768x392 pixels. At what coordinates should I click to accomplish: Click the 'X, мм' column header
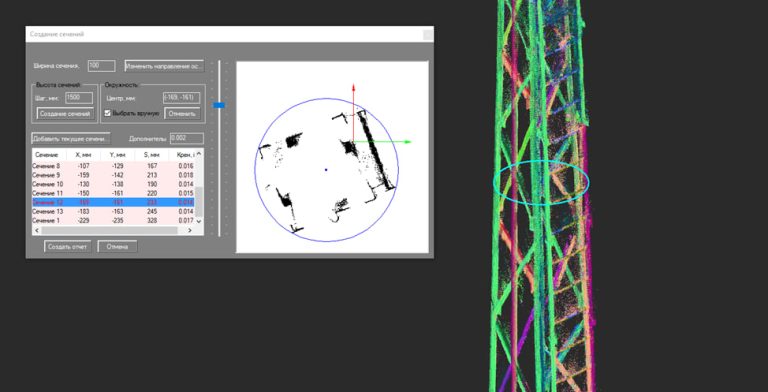coord(83,155)
